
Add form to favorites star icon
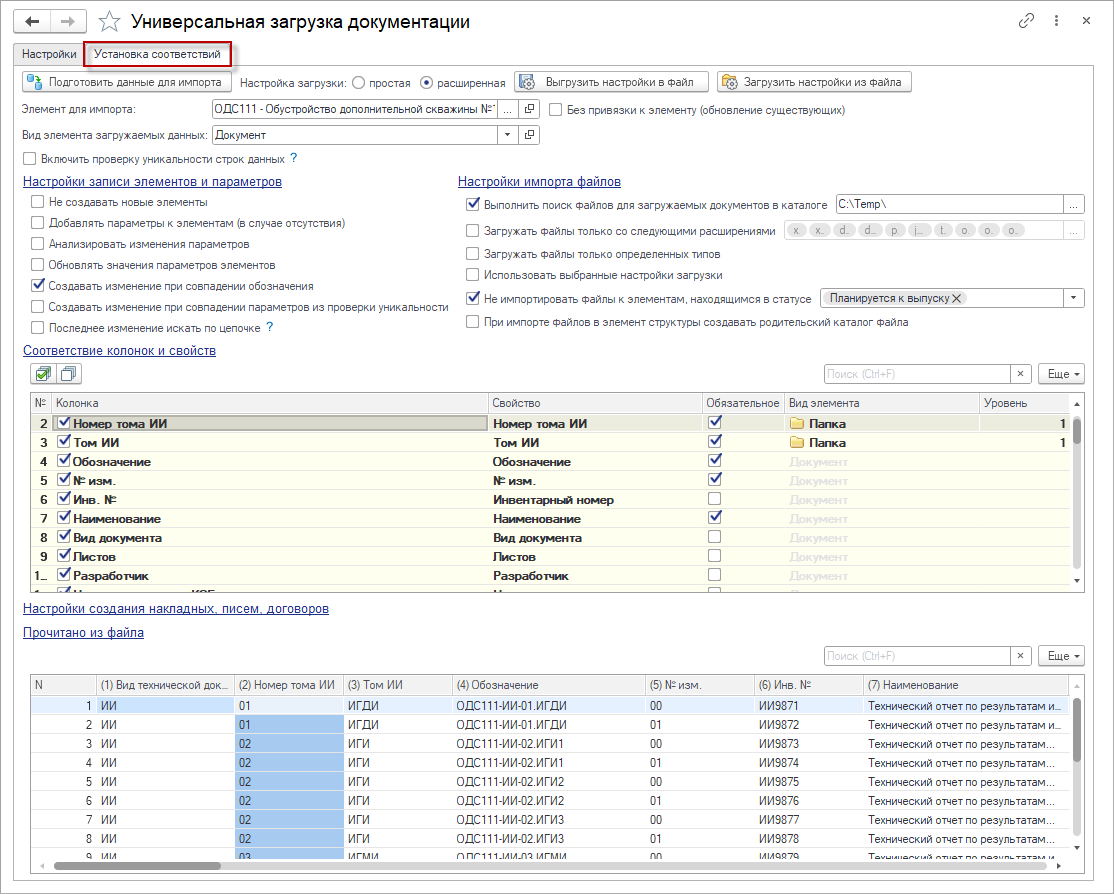111,21
